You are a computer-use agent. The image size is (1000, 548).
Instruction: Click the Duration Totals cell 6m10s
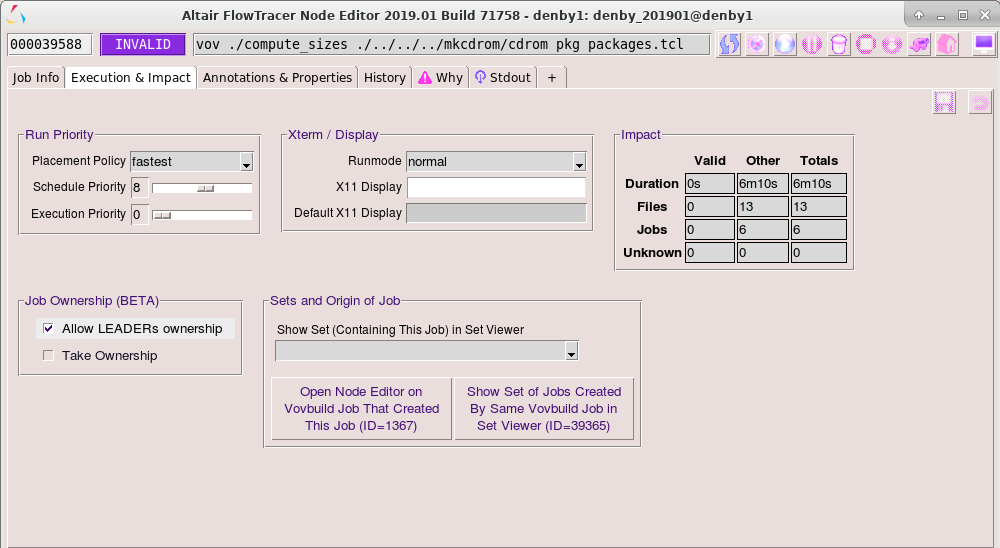point(818,184)
